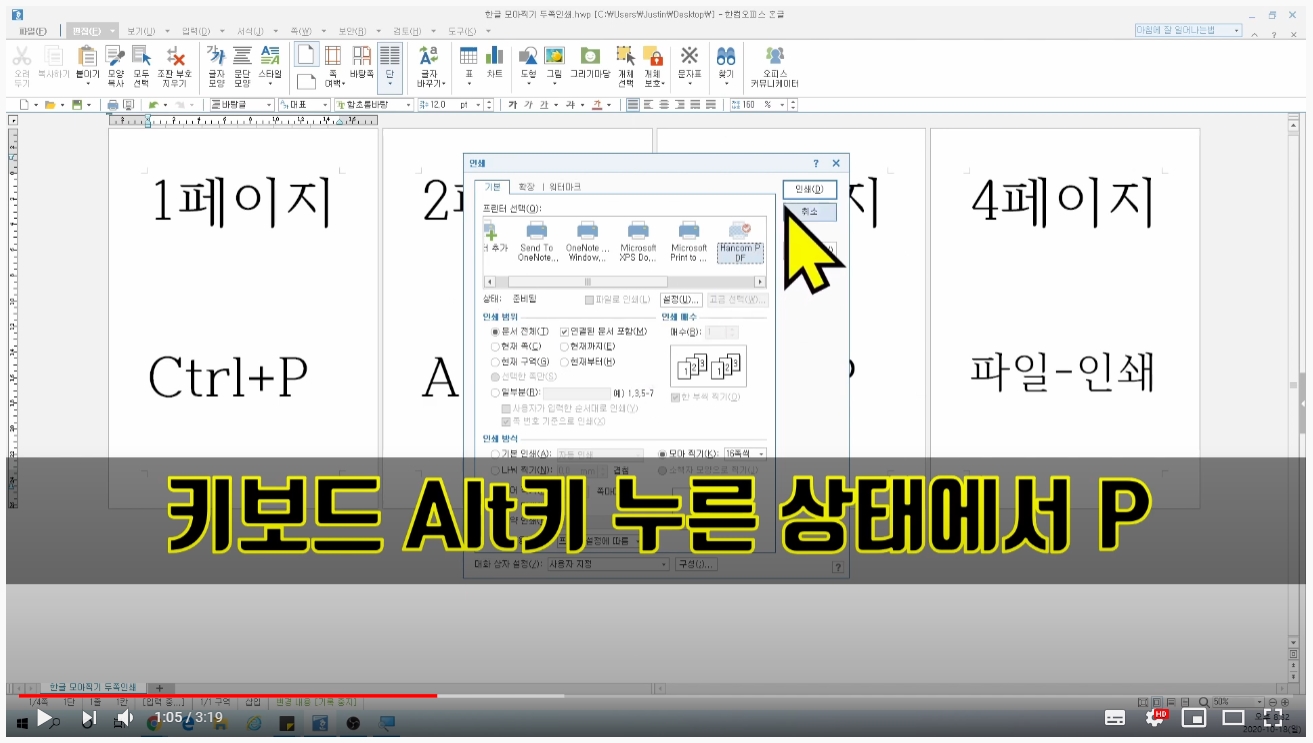The width and height of the screenshot is (1313, 743).
Task: Select the N-up (모아 찍기) radio button
Action: click(663, 453)
